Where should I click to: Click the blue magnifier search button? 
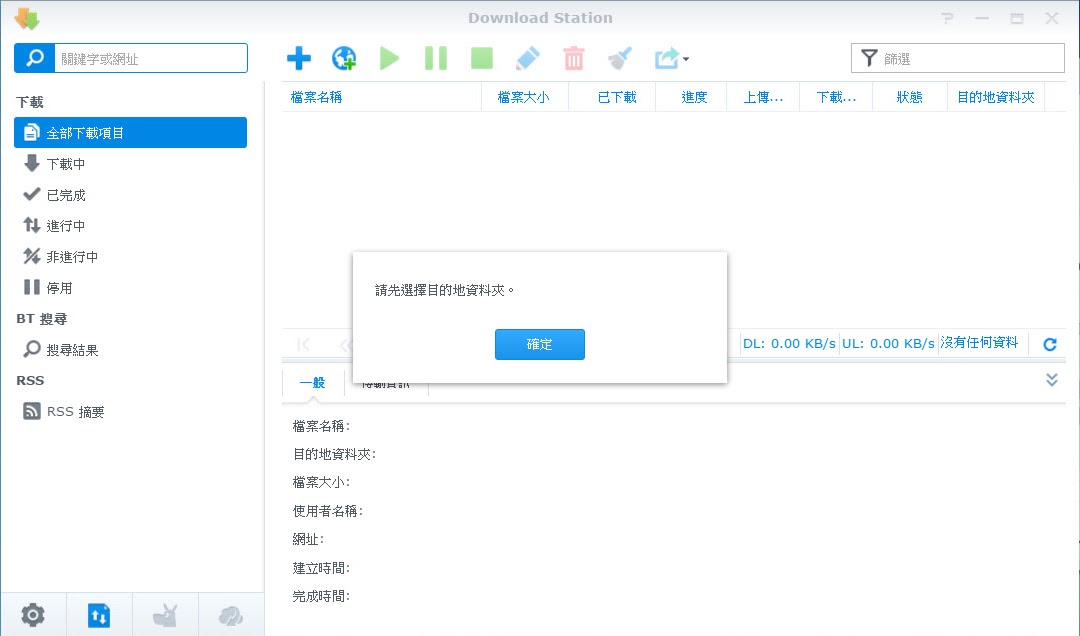pyautogui.click(x=34, y=58)
